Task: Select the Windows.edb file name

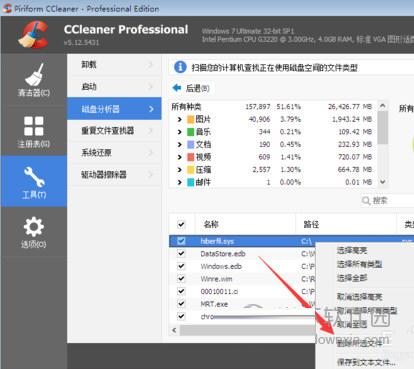Action: (221, 266)
